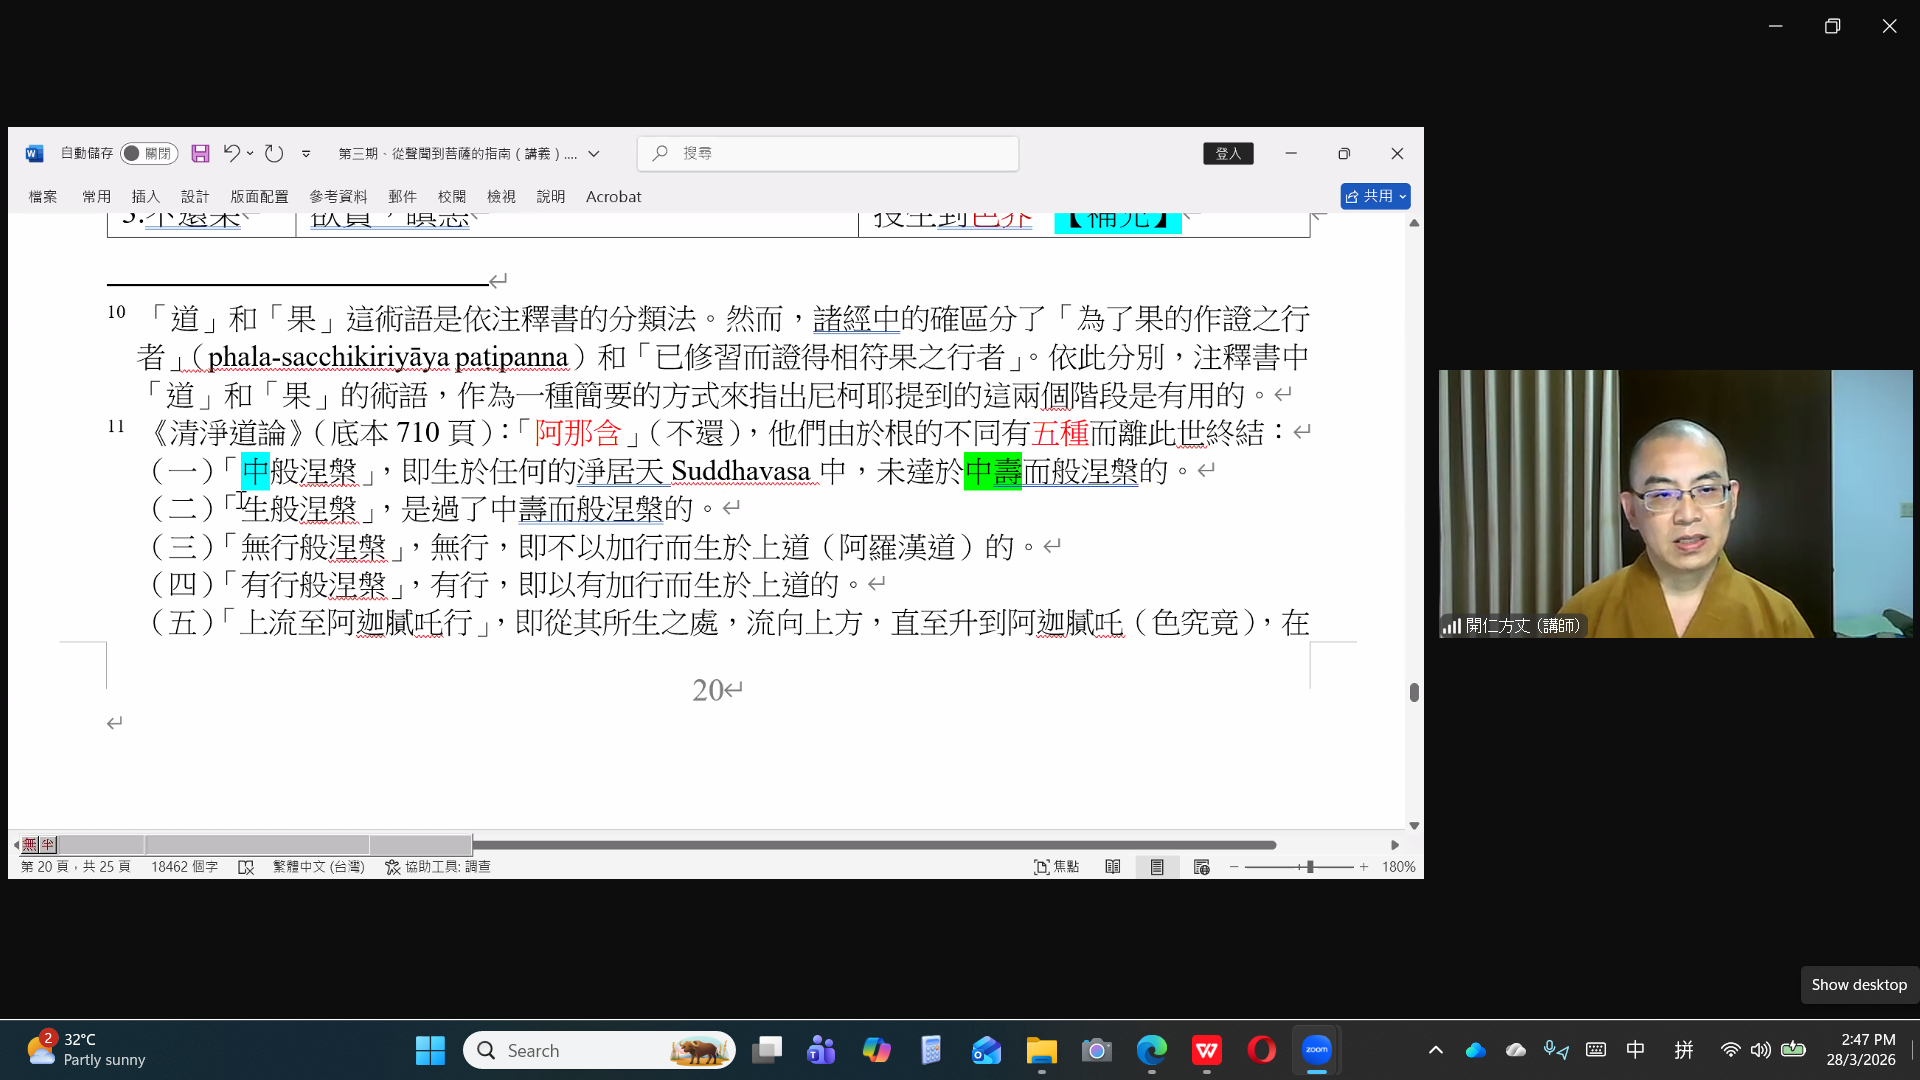Open Zoom app from the taskbar
This screenshot has height=1080, width=1920.
1316,1050
